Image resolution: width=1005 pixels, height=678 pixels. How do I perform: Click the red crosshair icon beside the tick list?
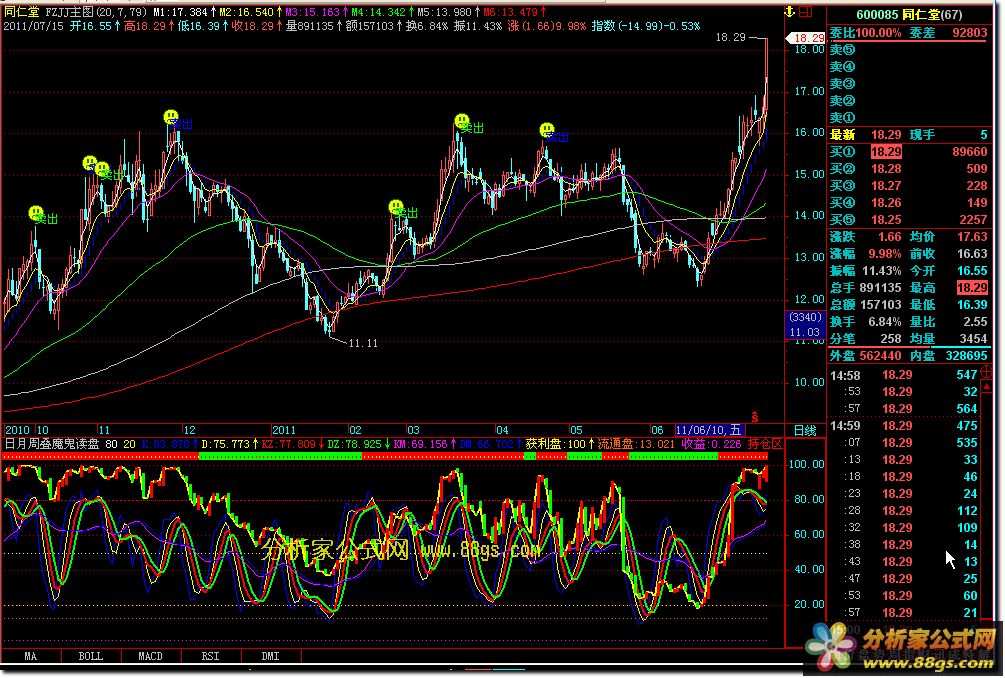(986, 371)
